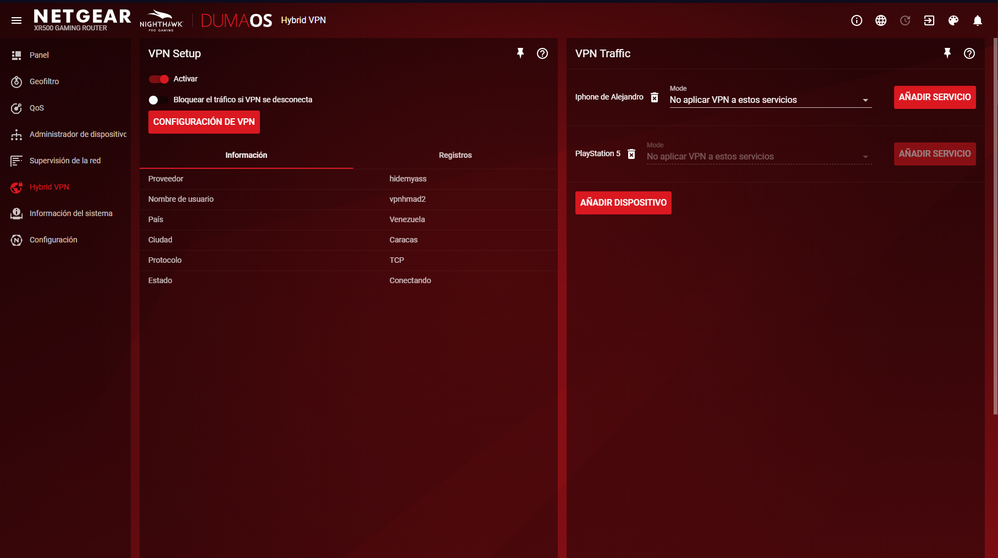Switch to the Información tab
998x558 pixels.
[246, 155]
